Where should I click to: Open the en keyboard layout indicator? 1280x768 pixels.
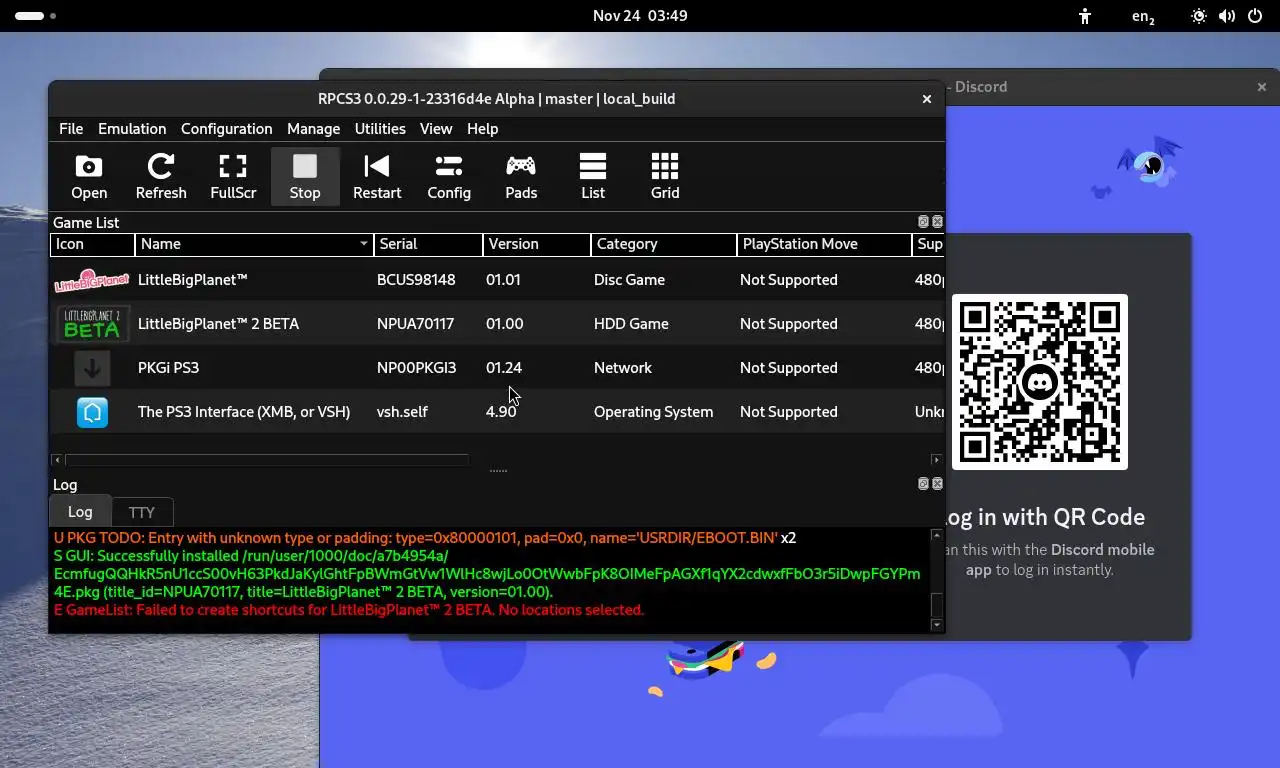[x=1143, y=16]
